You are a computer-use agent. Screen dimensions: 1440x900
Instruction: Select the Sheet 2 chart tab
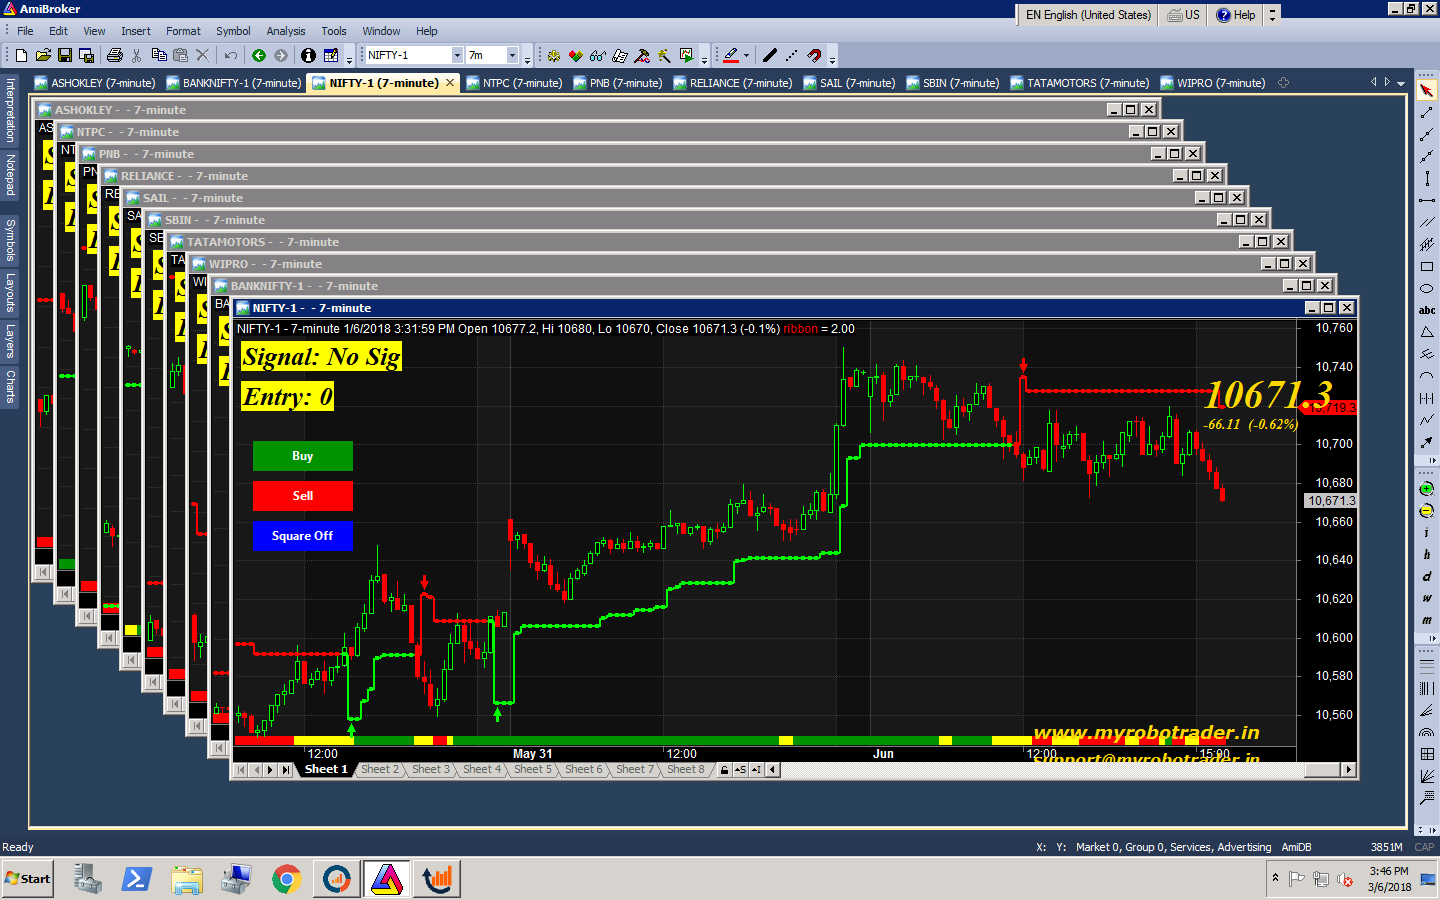[x=380, y=770]
